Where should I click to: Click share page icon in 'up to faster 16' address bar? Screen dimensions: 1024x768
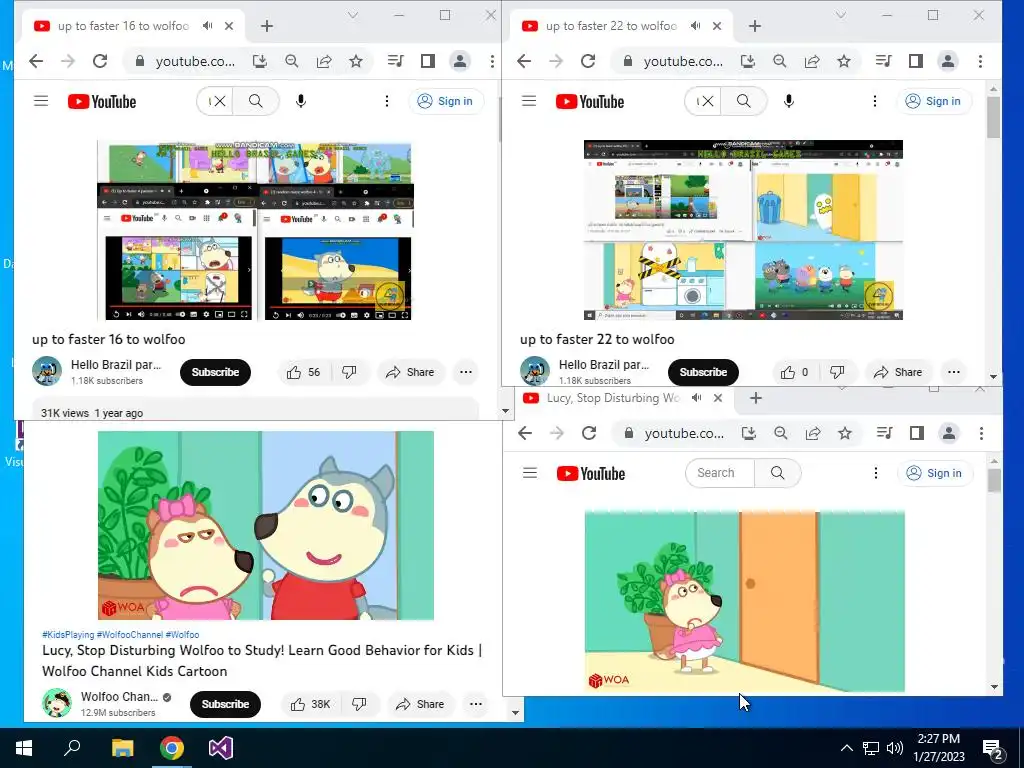tap(324, 61)
